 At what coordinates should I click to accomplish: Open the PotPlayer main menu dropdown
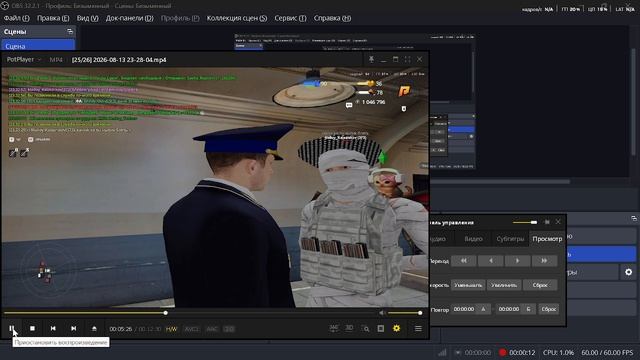pos(24,60)
